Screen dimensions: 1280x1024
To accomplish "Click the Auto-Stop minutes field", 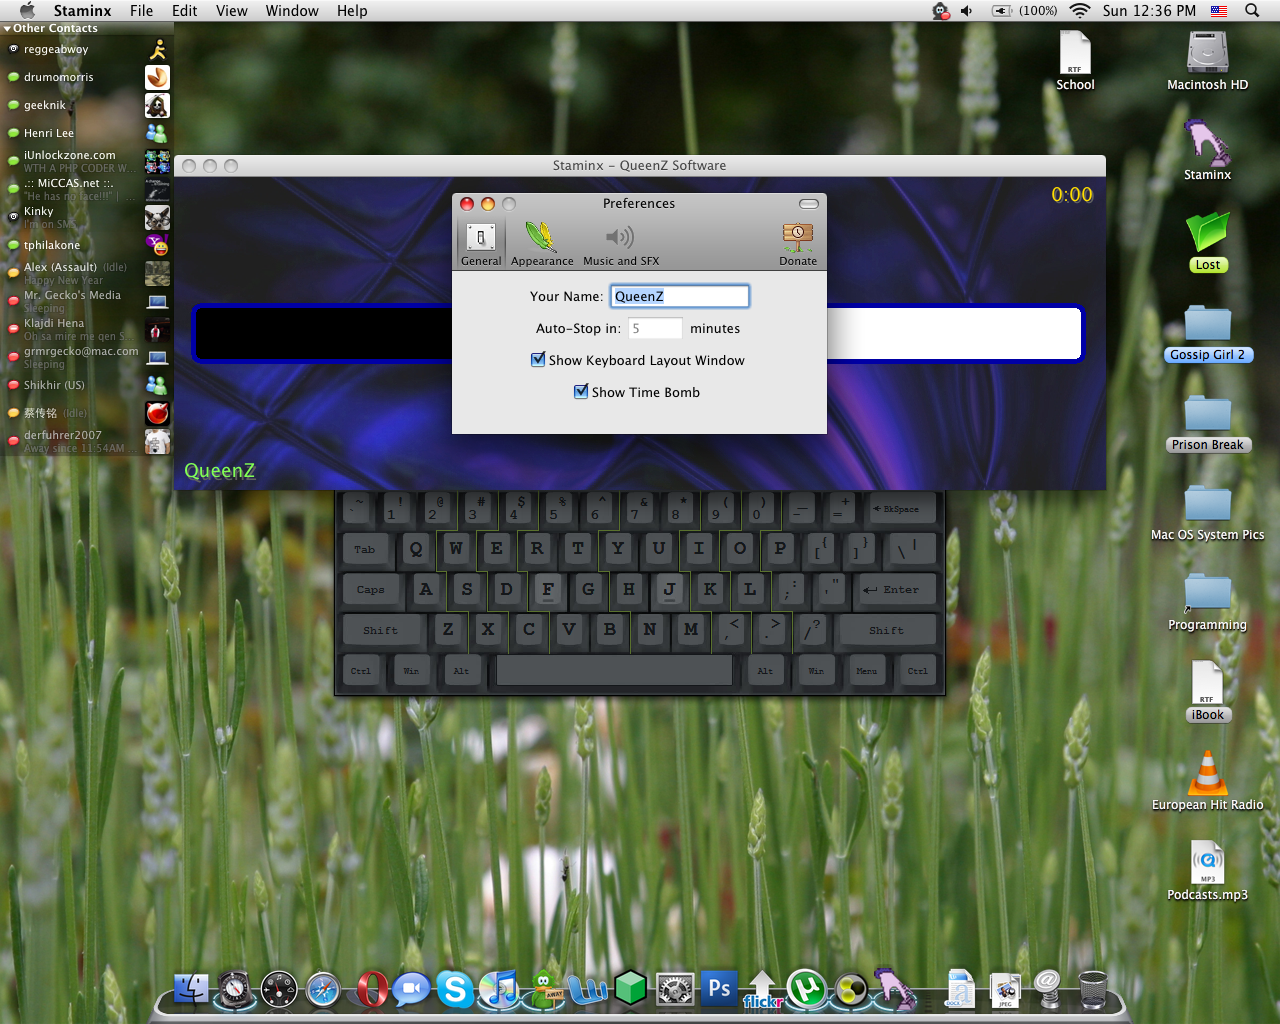I will click(x=655, y=328).
